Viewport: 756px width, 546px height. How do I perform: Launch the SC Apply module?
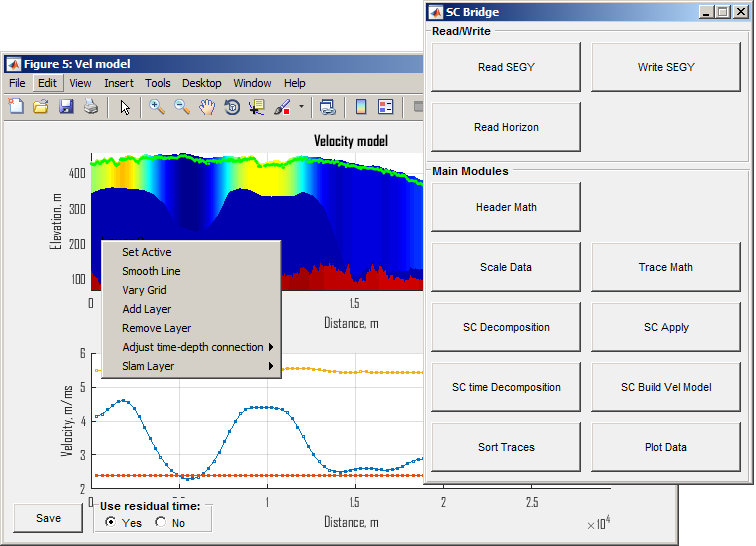(666, 327)
